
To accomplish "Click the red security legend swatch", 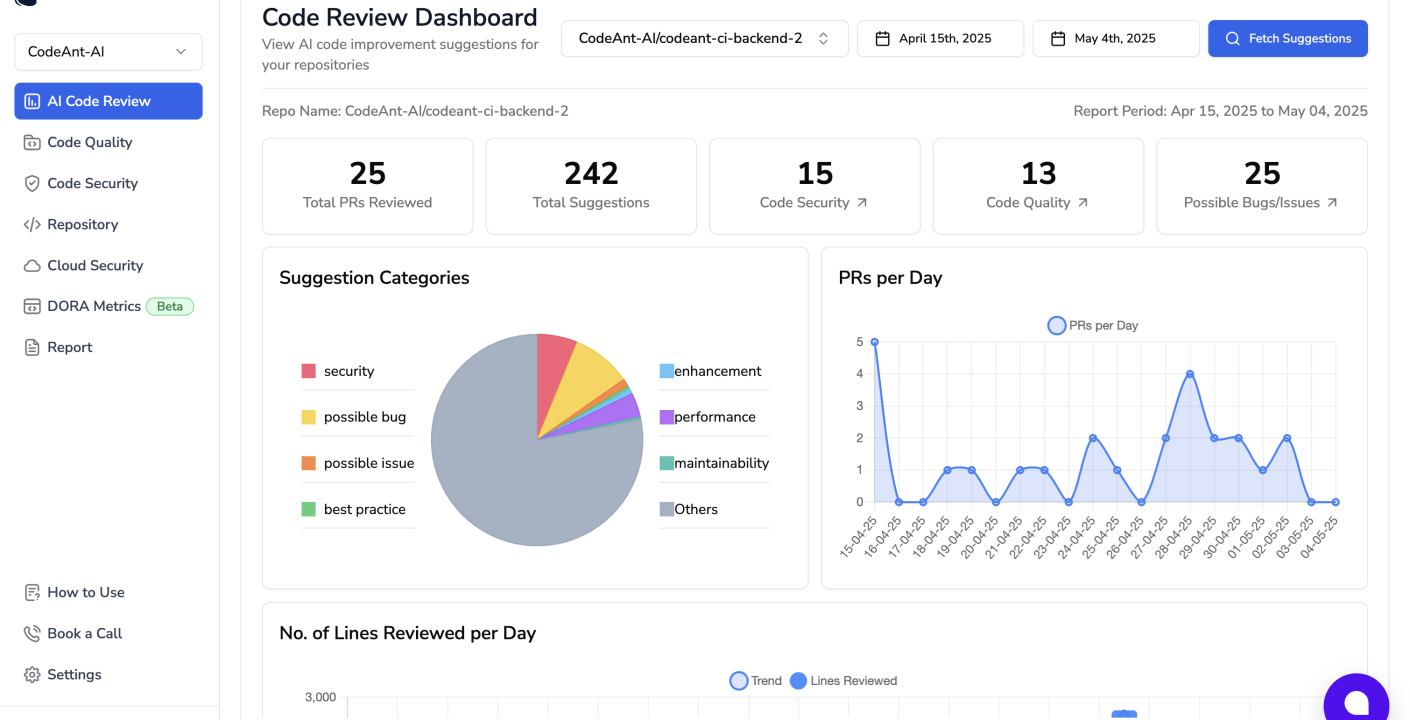I will pos(309,371).
